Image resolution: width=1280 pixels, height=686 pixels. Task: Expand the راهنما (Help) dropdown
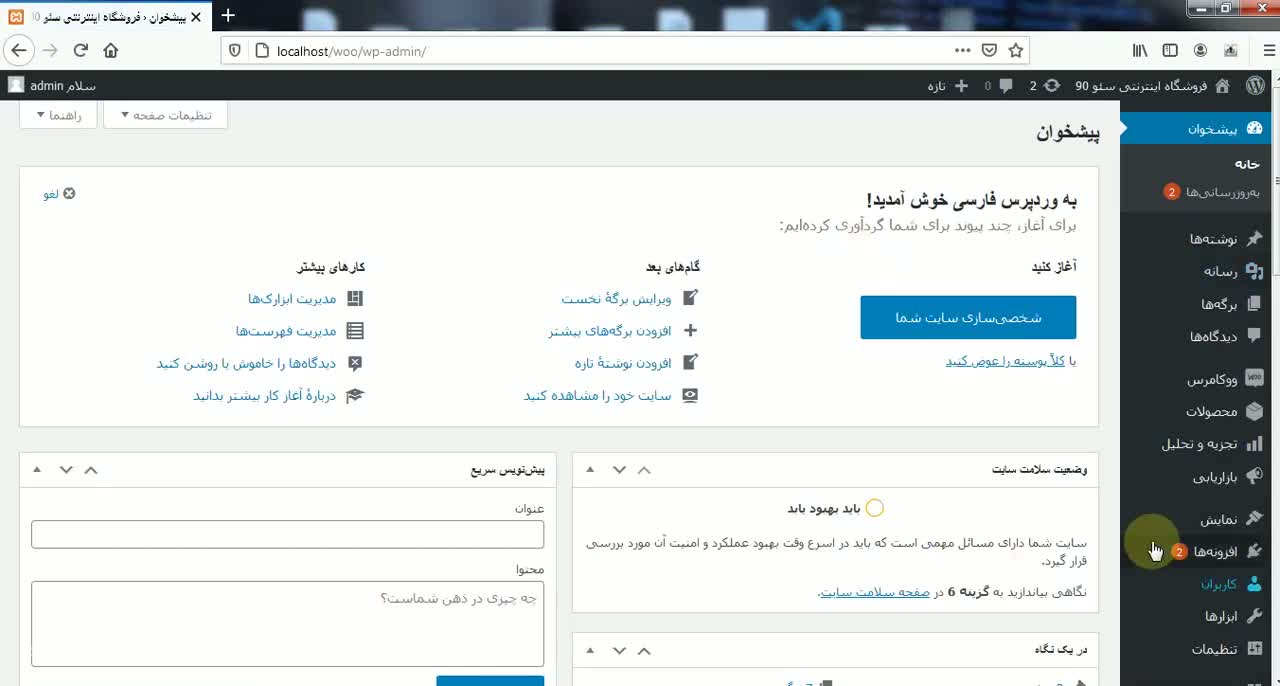click(x=60, y=115)
